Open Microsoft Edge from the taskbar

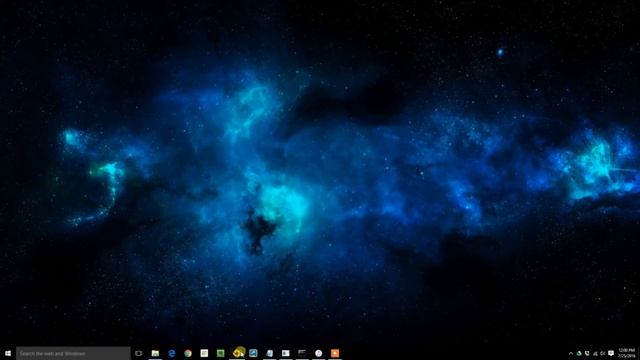point(172,353)
